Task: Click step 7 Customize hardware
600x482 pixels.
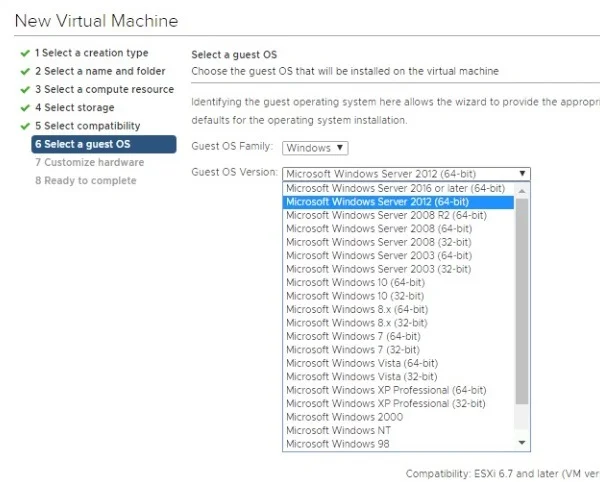Action: pos(90,162)
